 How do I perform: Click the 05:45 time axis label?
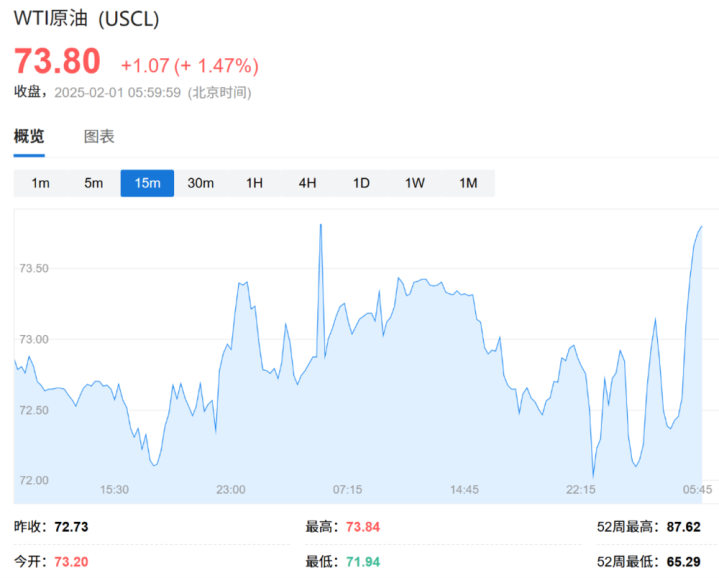[697, 490]
